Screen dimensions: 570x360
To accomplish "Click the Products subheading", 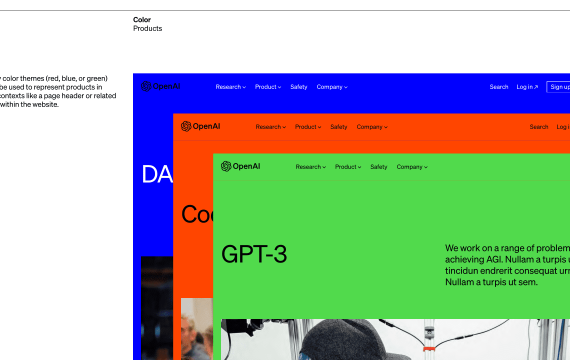I will tap(148, 28).
